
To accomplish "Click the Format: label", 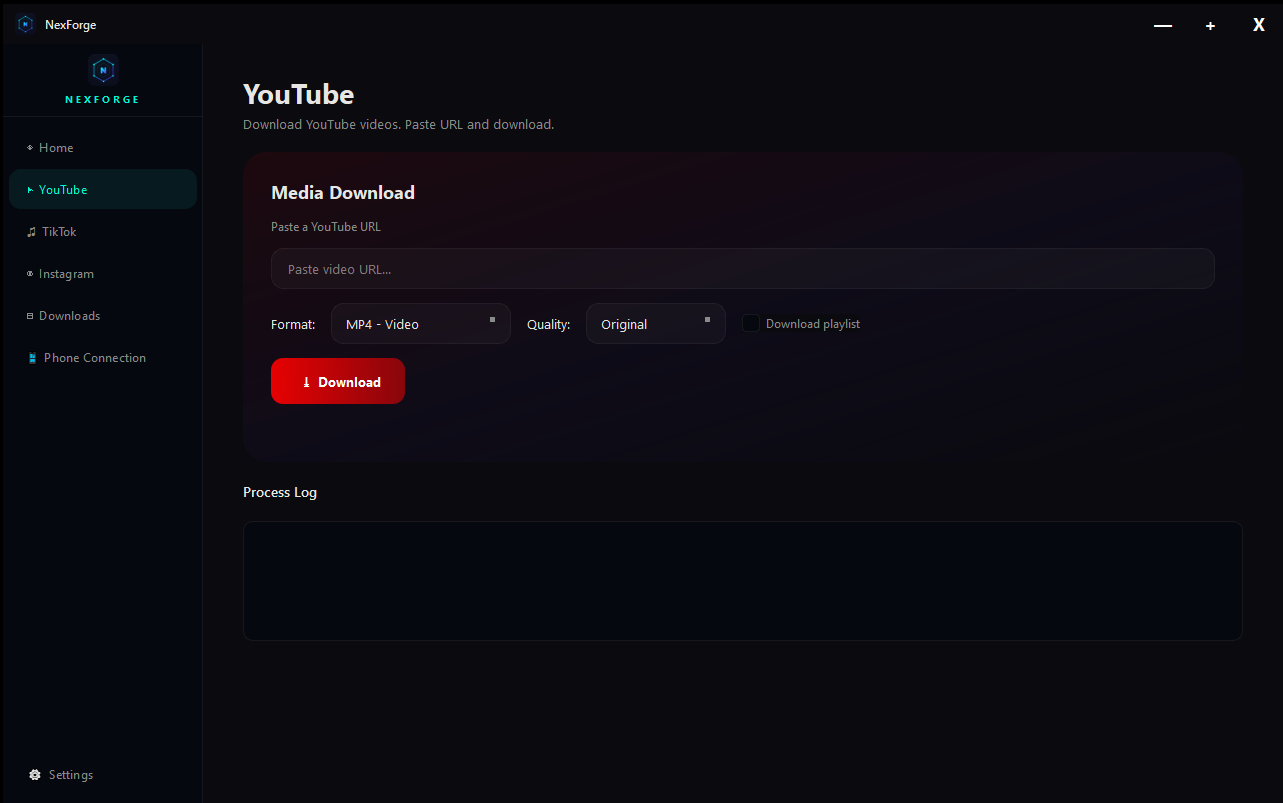I will click(293, 324).
